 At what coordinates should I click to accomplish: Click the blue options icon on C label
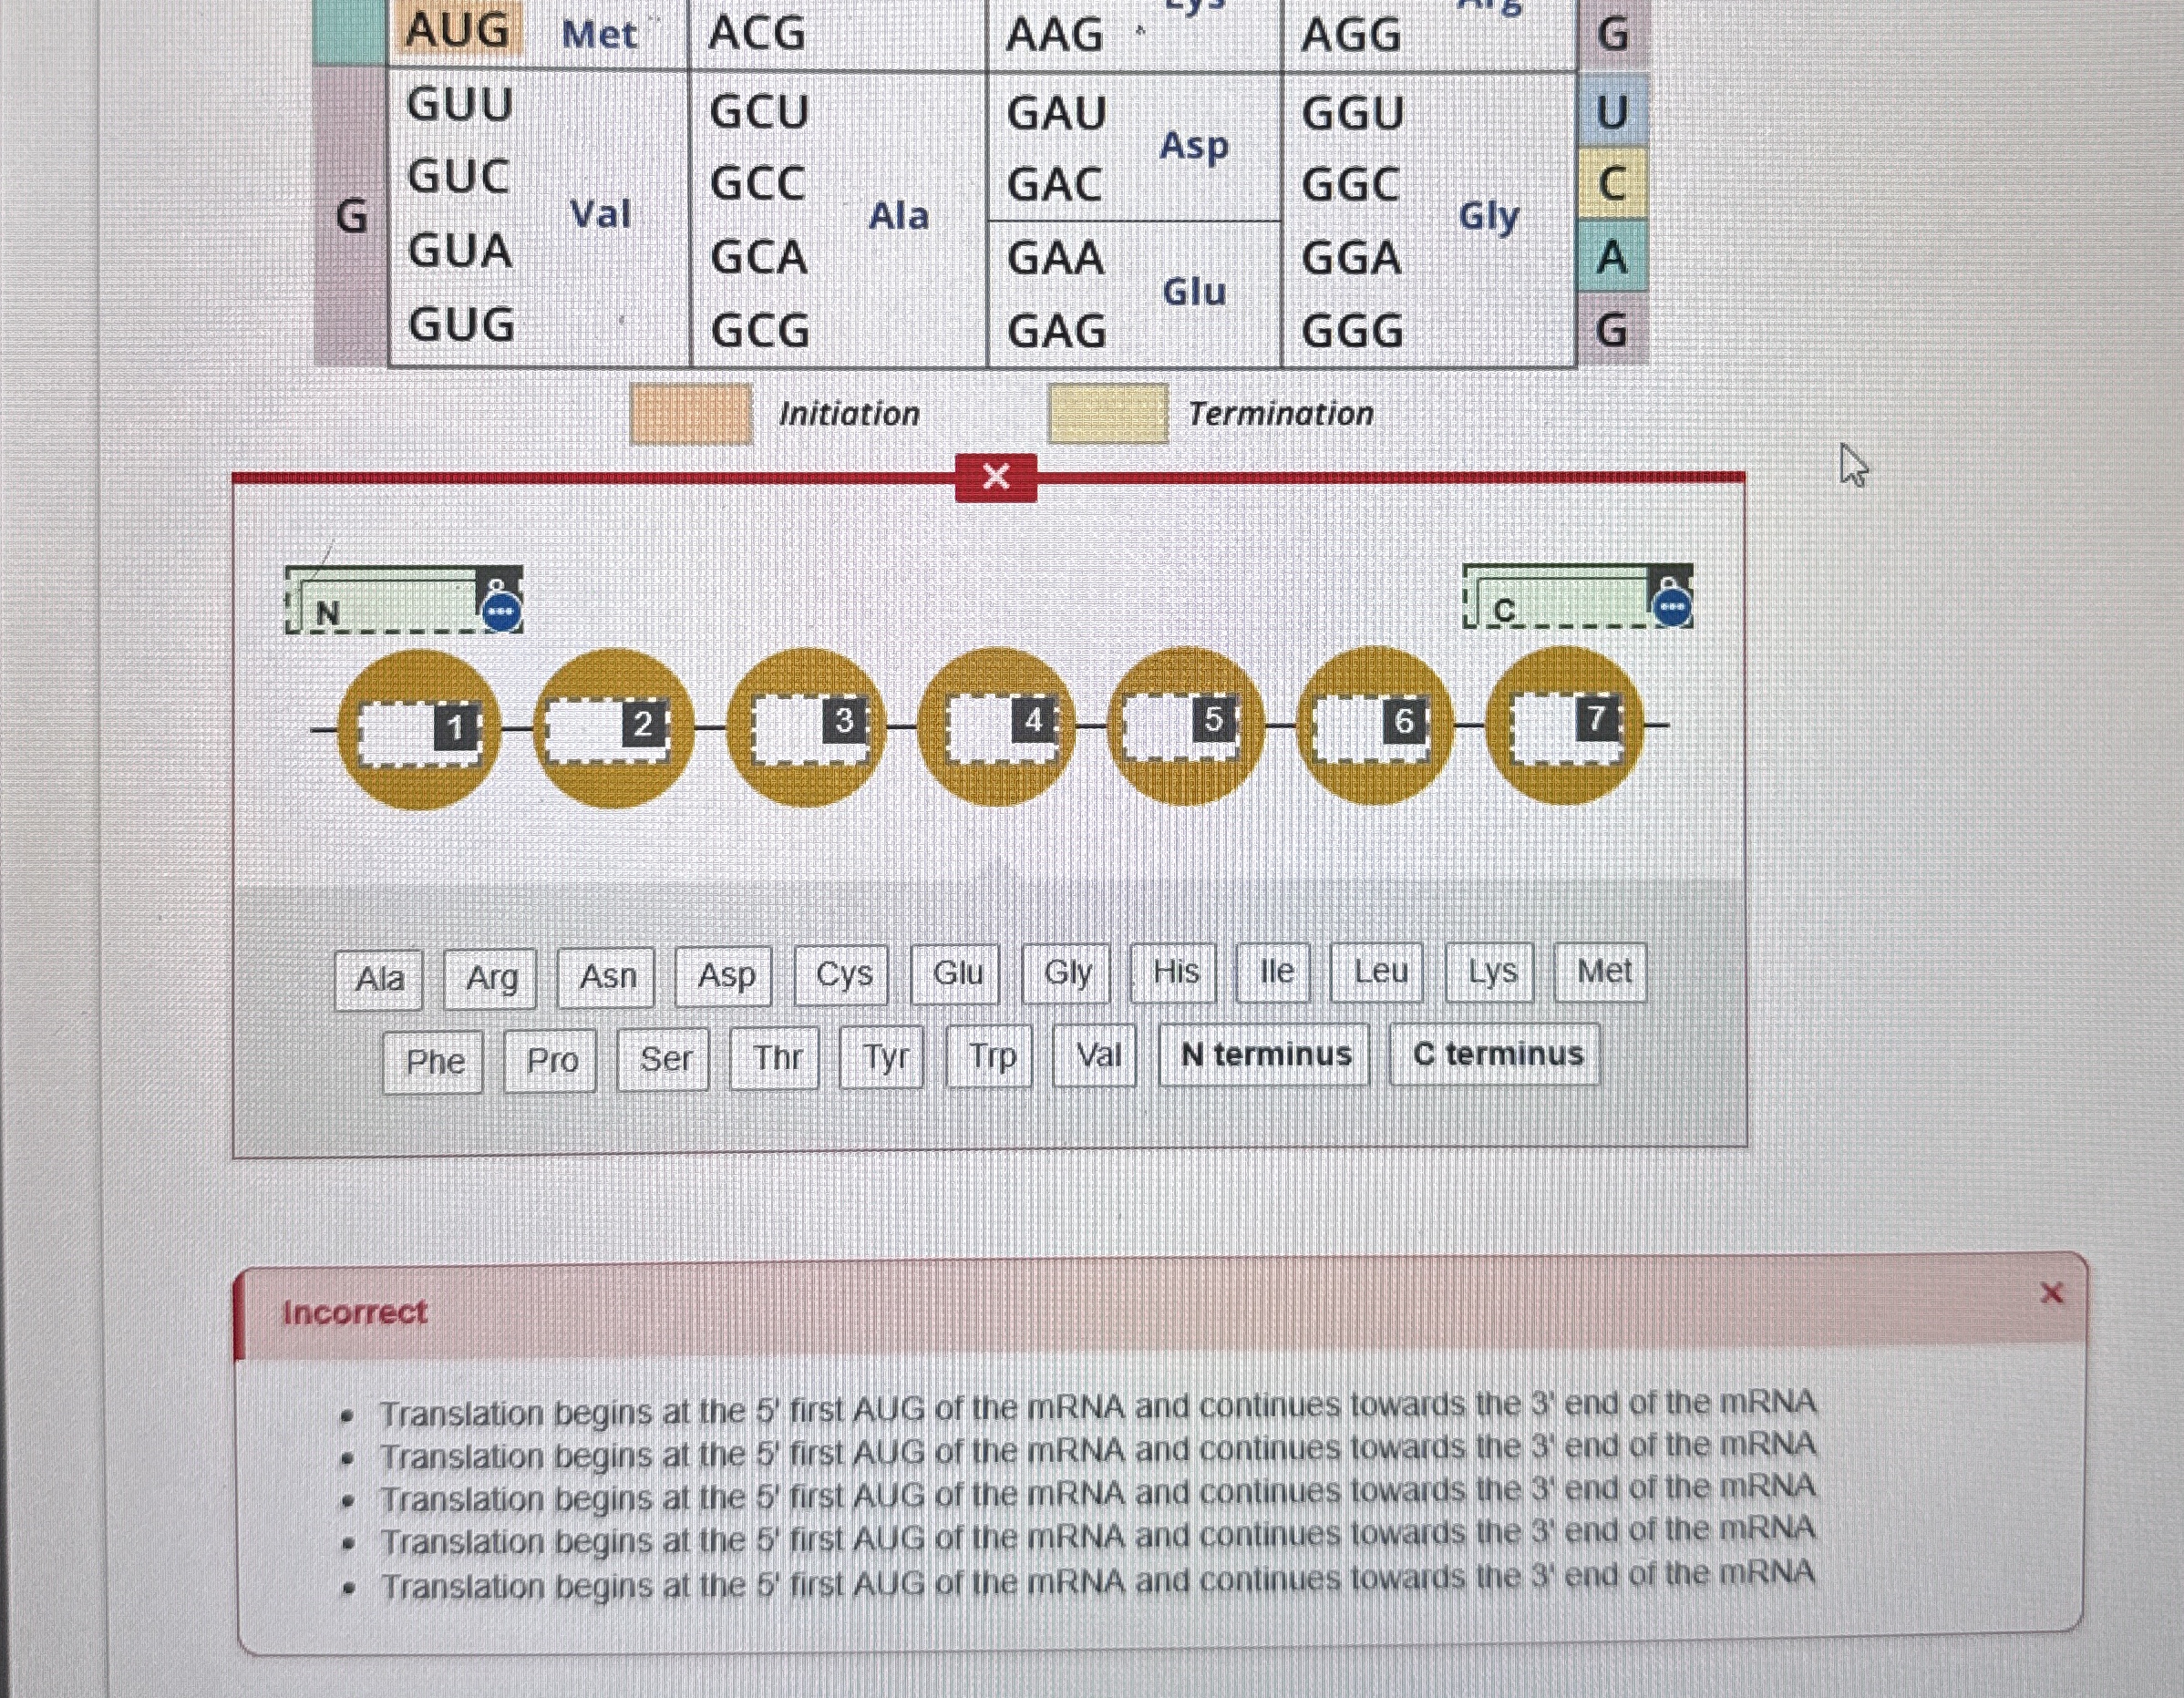(1672, 605)
